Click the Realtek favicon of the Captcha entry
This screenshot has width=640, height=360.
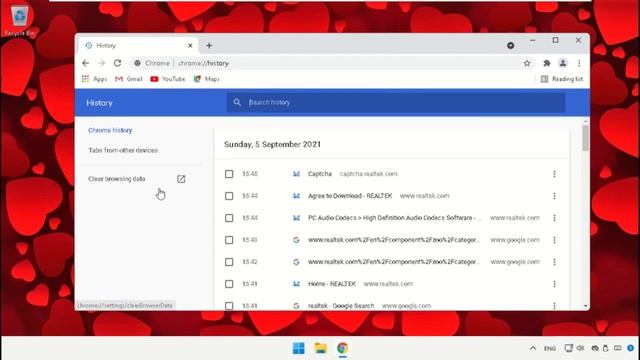(296, 174)
